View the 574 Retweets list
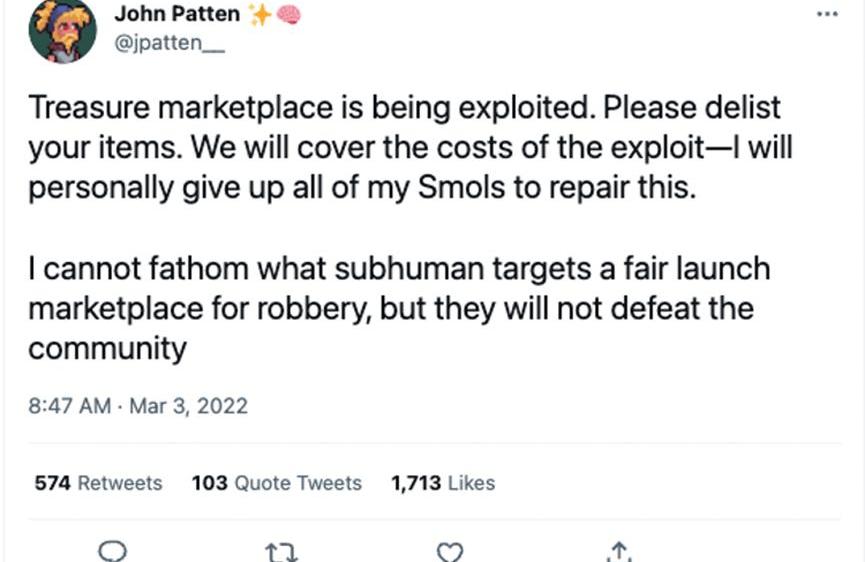The height and width of the screenshot is (562, 865). [x=98, y=483]
